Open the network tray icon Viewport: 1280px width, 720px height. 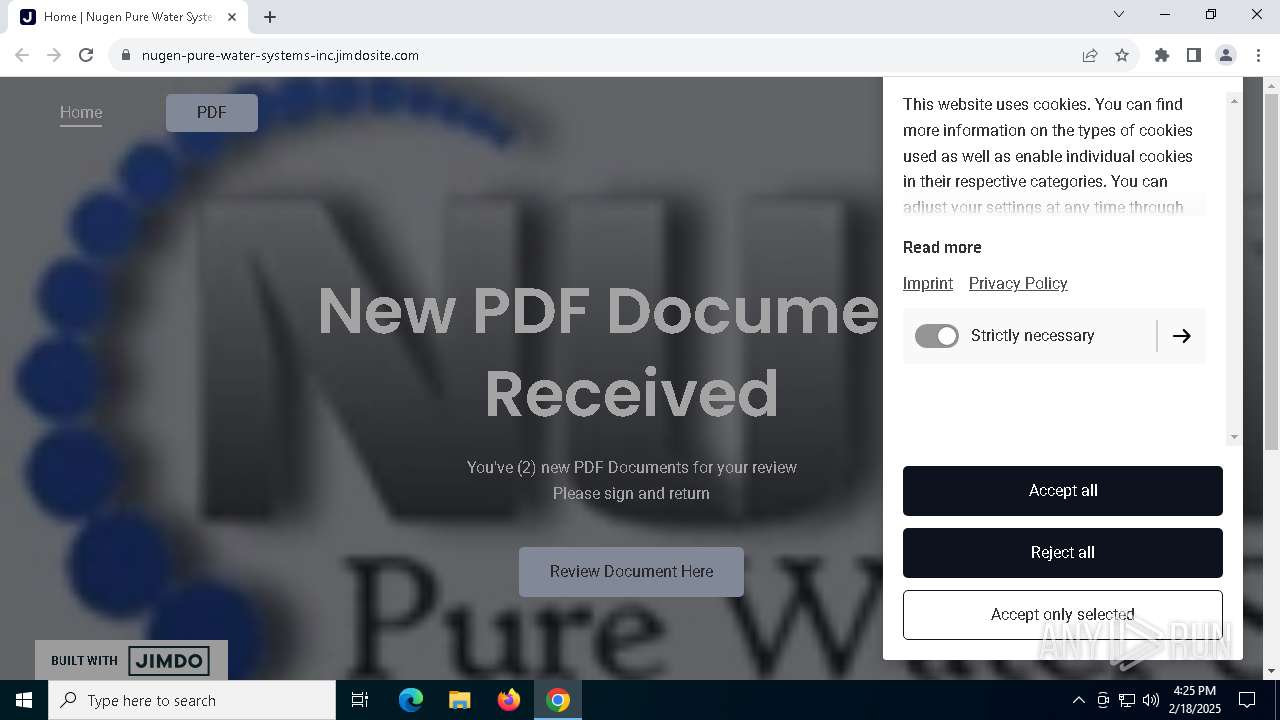pyautogui.click(x=1127, y=700)
